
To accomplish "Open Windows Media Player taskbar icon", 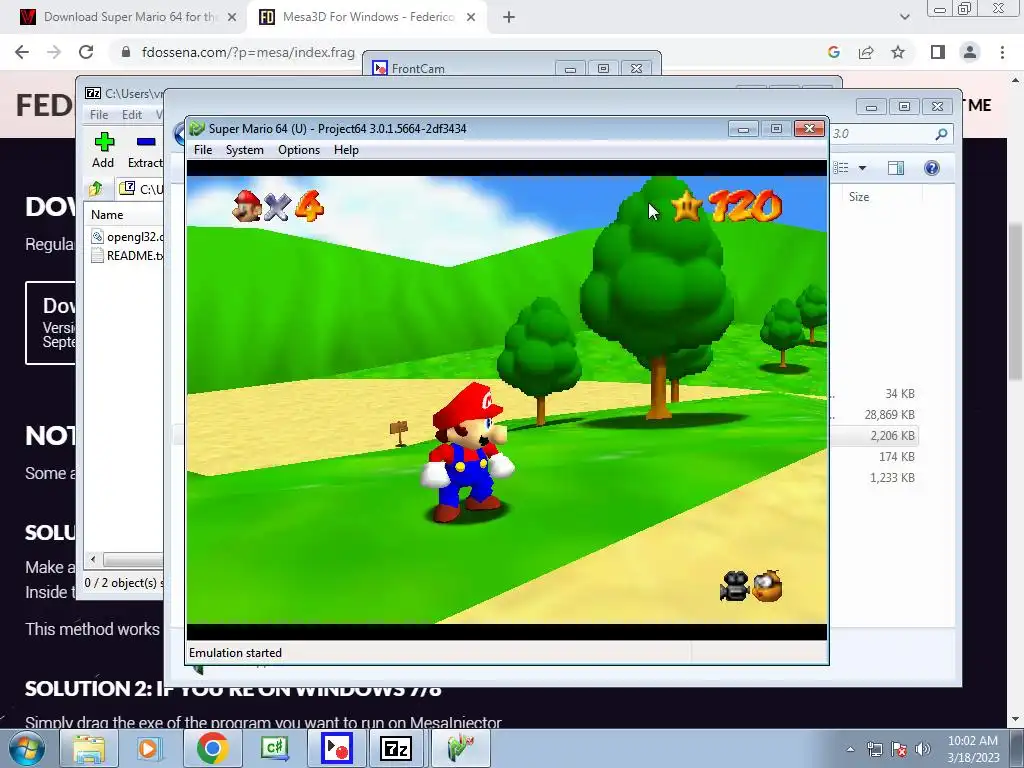I will [x=149, y=748].
